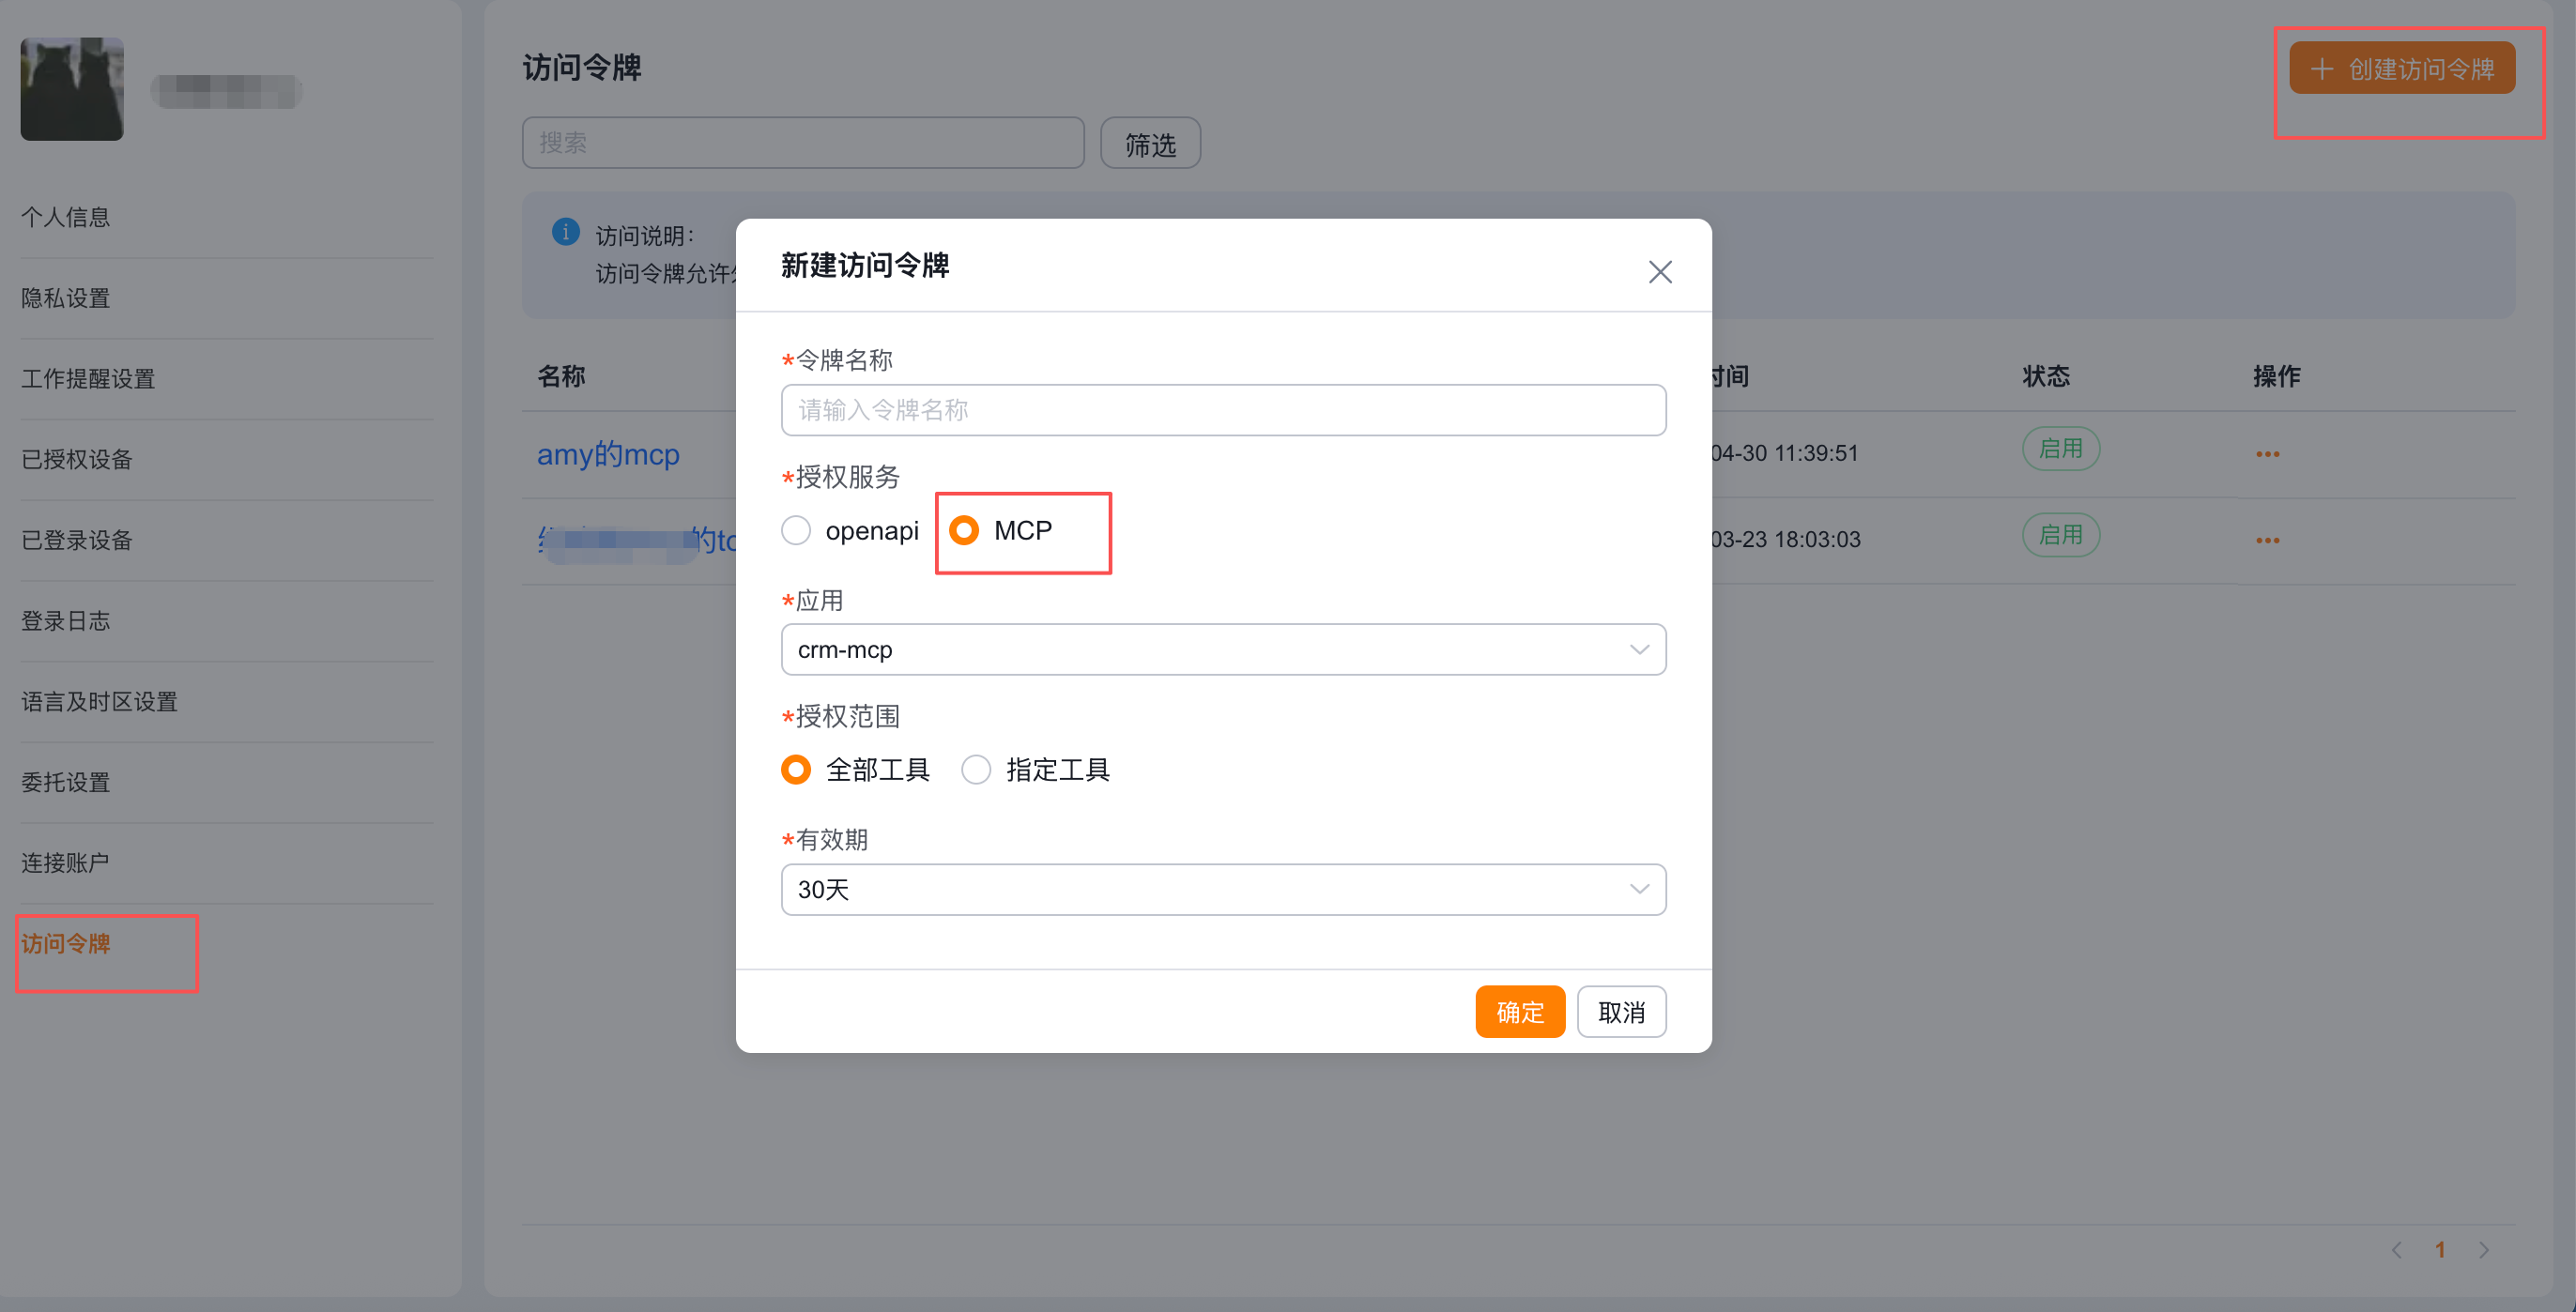Choose 全部工具 authorization scope
The image size is (2576, 1312).
click(855, 770)
